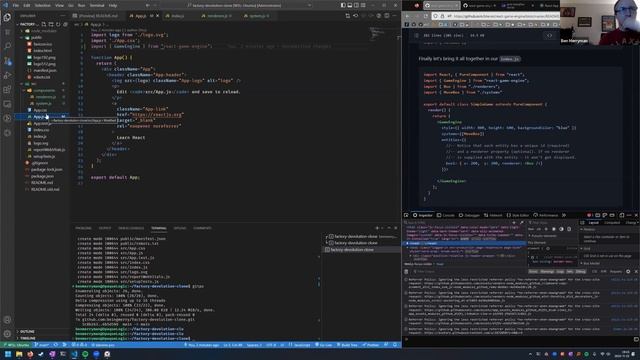The width and height of the screenshot is (640, 360).
Task: Open Firefox from the Windows taskbar
Action: (30, 354)
